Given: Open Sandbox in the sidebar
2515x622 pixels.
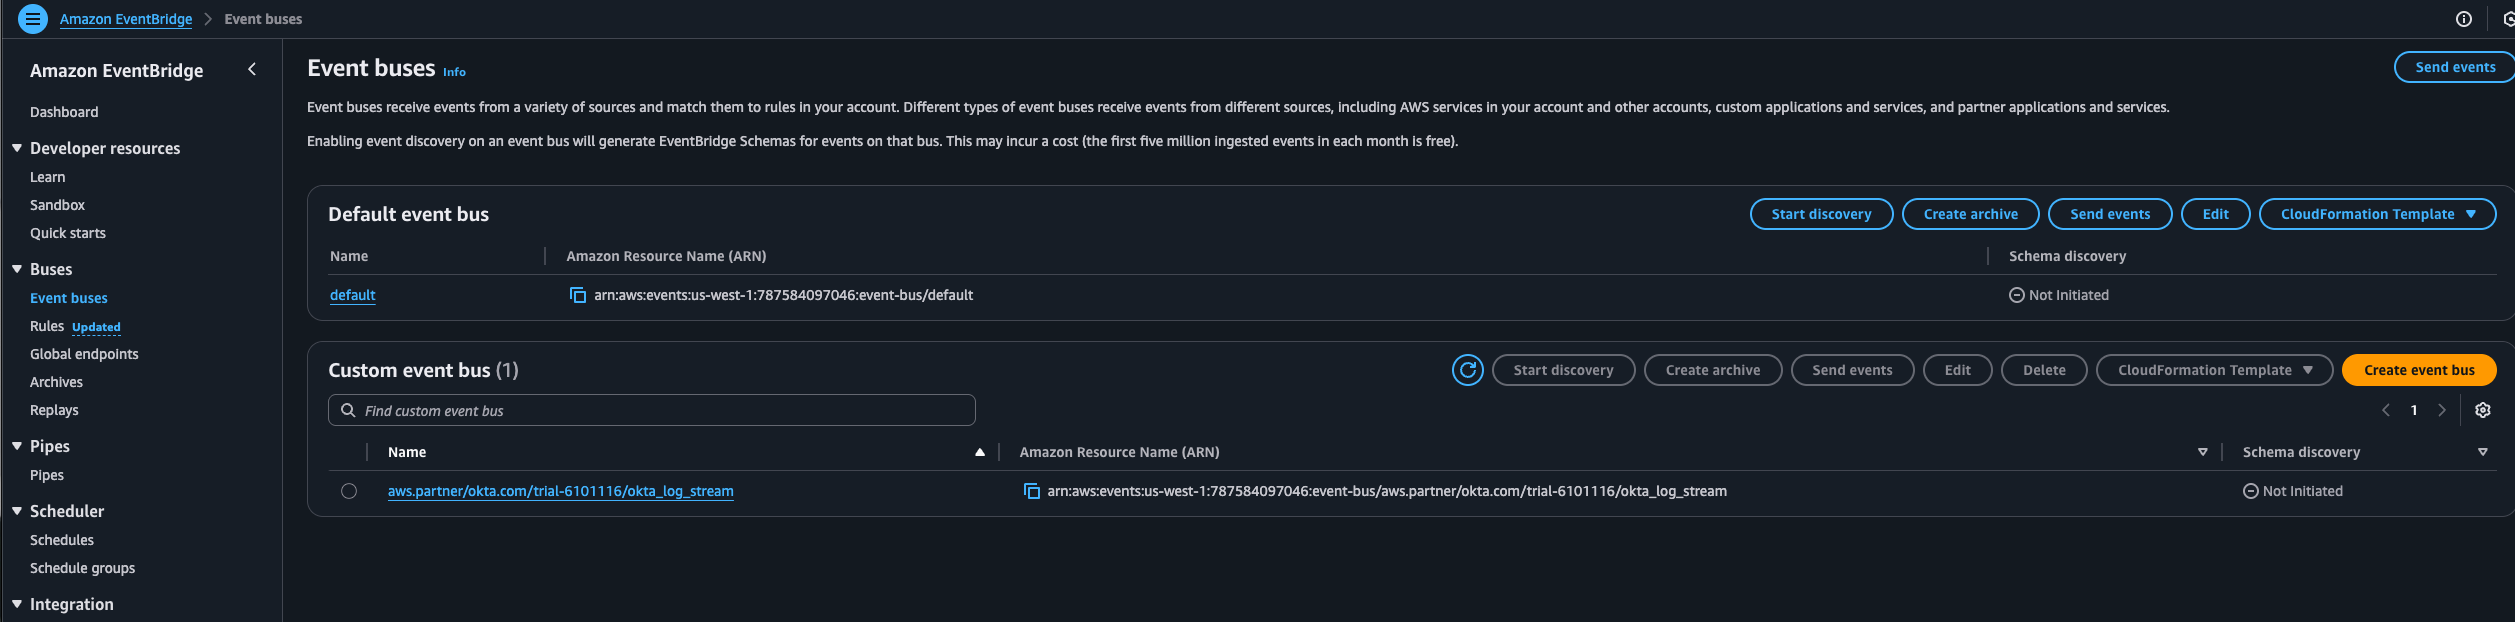Looking at the screenshot, I should pos(57,205).
